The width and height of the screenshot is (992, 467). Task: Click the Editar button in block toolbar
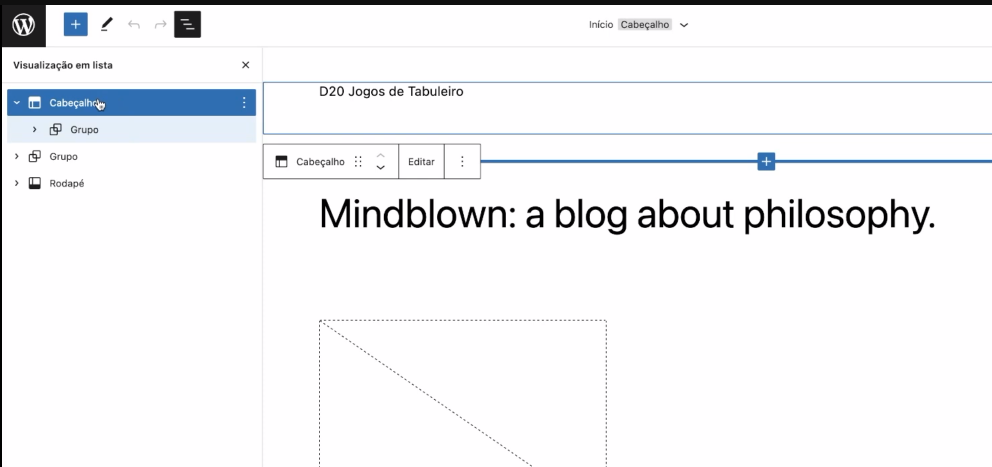(421, 161)
